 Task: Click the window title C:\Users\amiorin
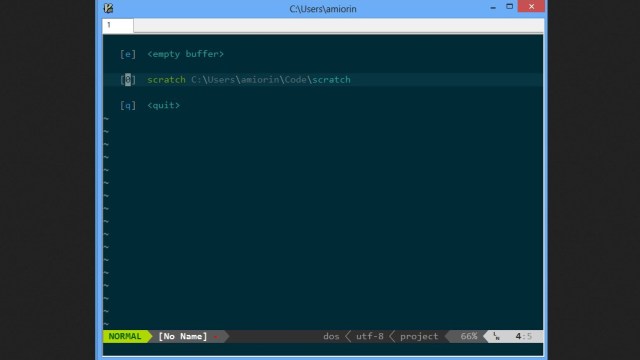click(323, 9)
